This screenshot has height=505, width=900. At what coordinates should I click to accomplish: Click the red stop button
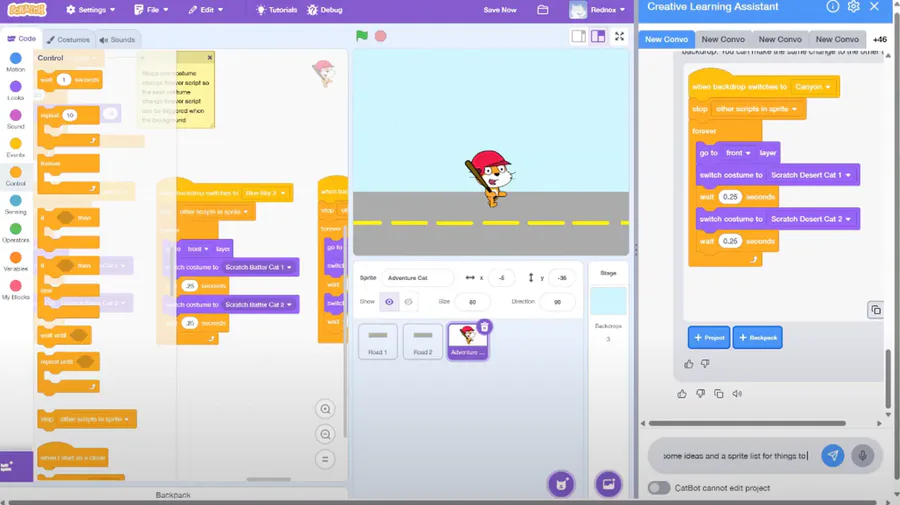[x=381, y=36]
